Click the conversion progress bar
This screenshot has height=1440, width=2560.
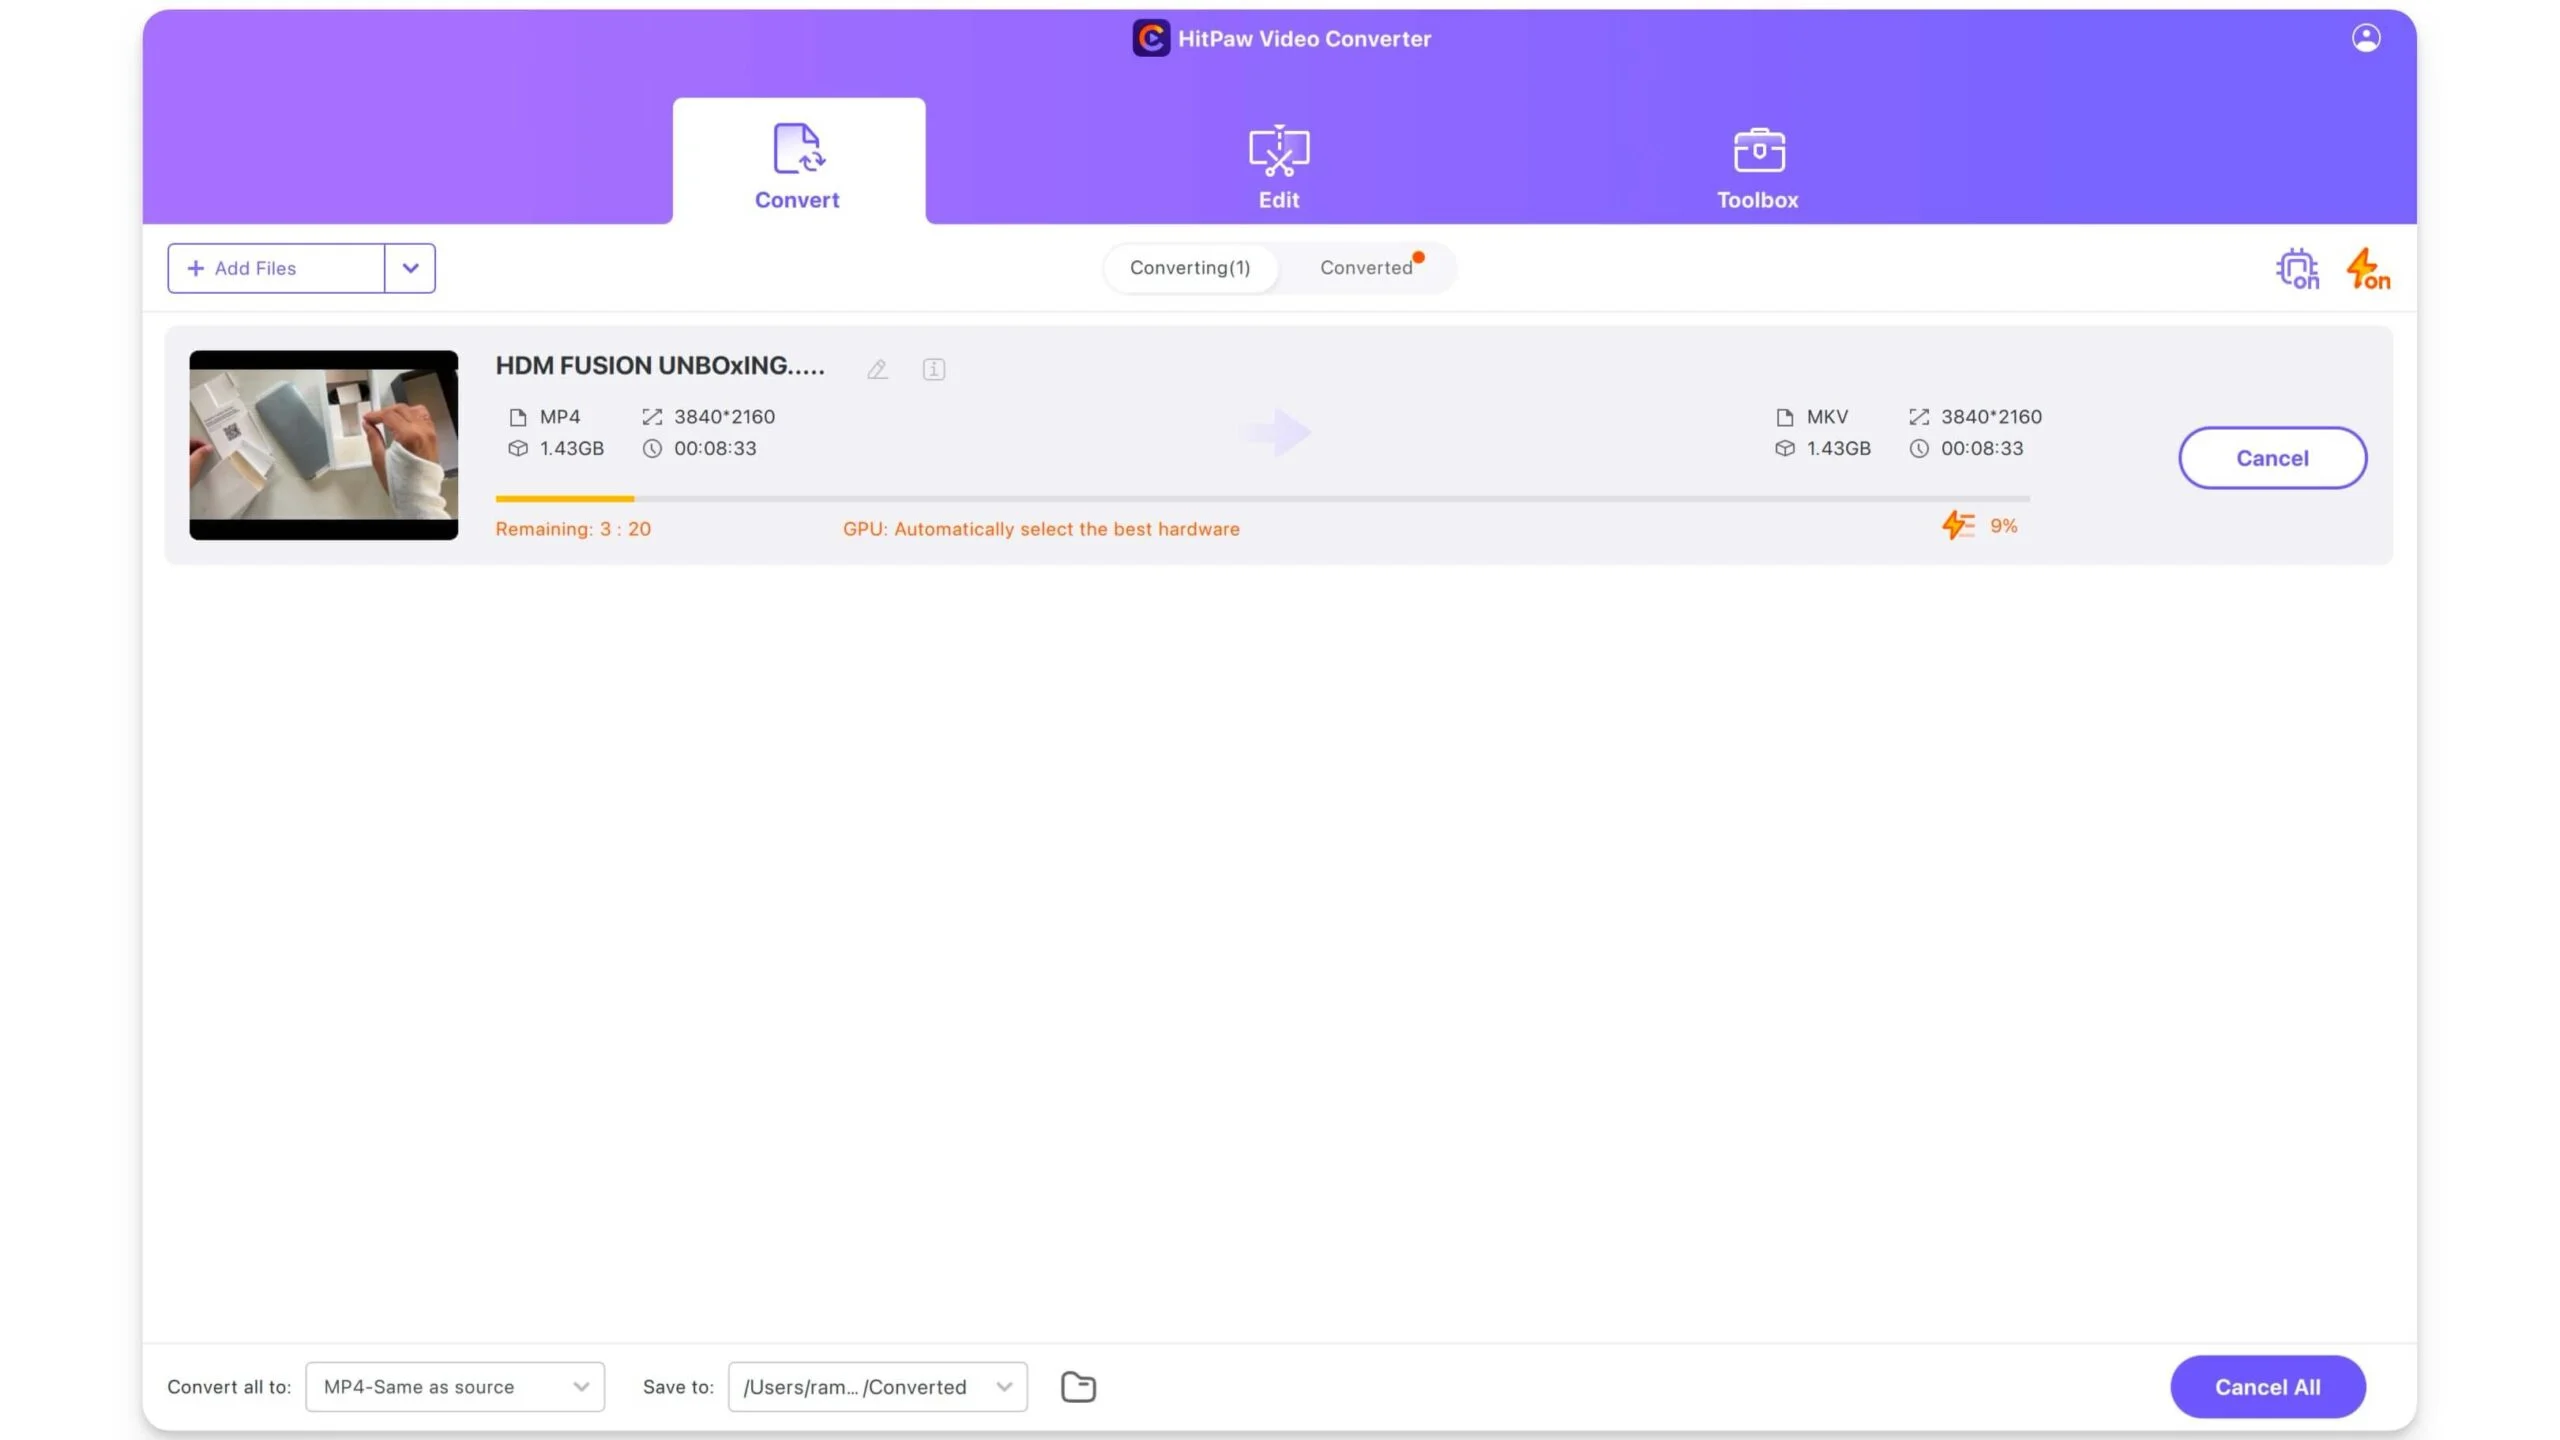click(x=1262, y=498)
